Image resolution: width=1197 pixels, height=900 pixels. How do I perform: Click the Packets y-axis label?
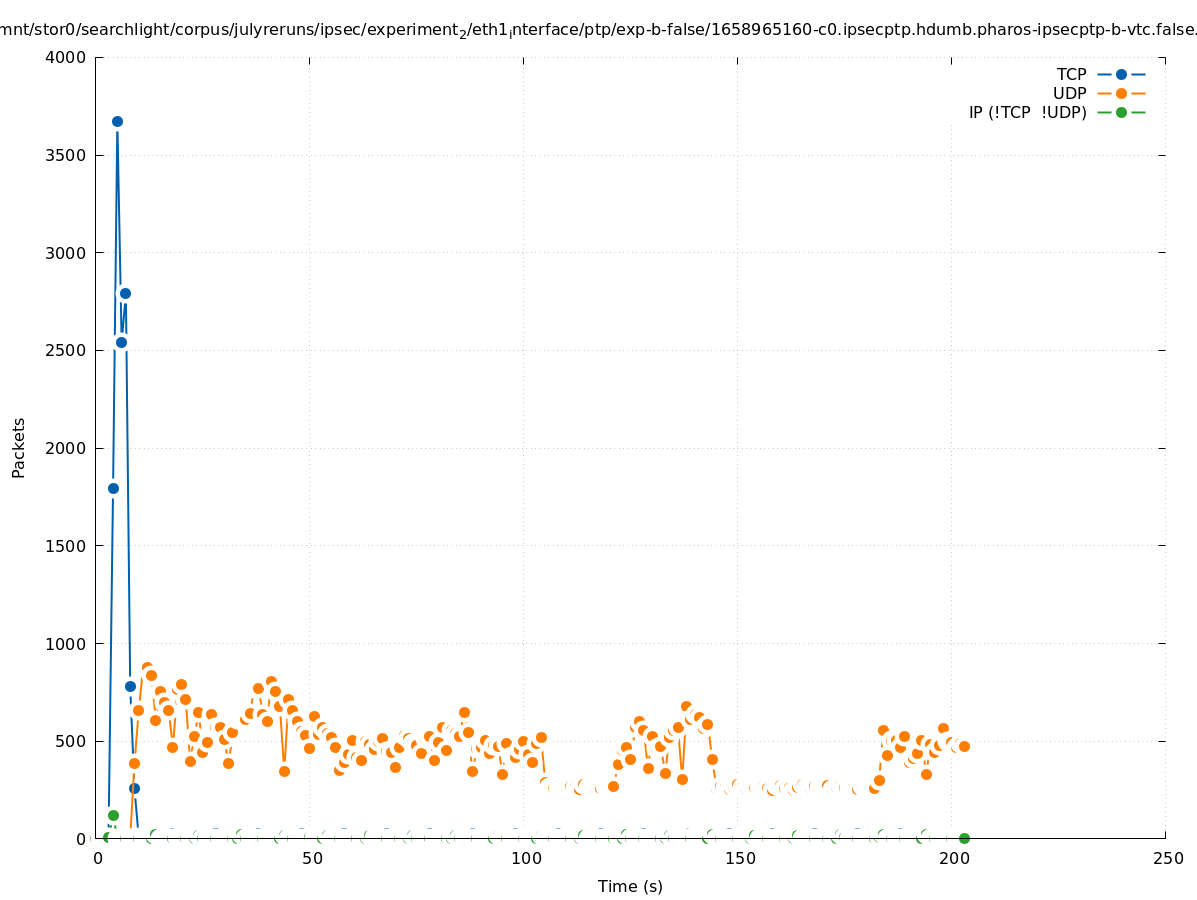click(x=19, y=448)
